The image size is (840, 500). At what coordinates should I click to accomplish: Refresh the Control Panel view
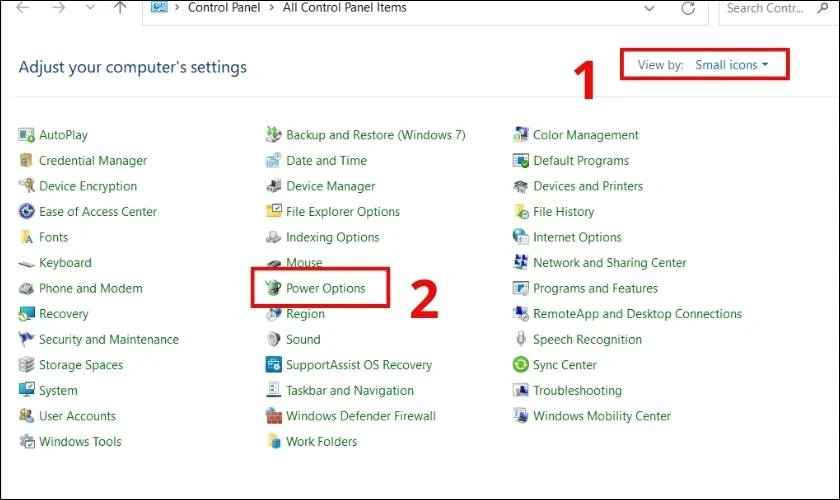688,8
